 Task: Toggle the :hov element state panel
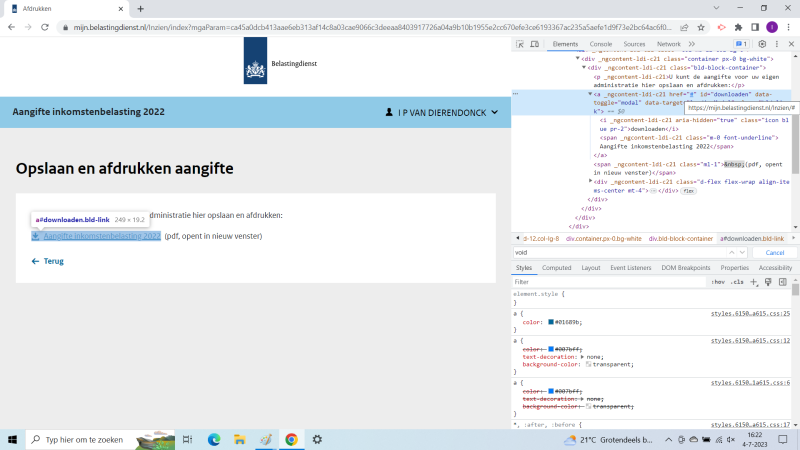pos(717,282)
